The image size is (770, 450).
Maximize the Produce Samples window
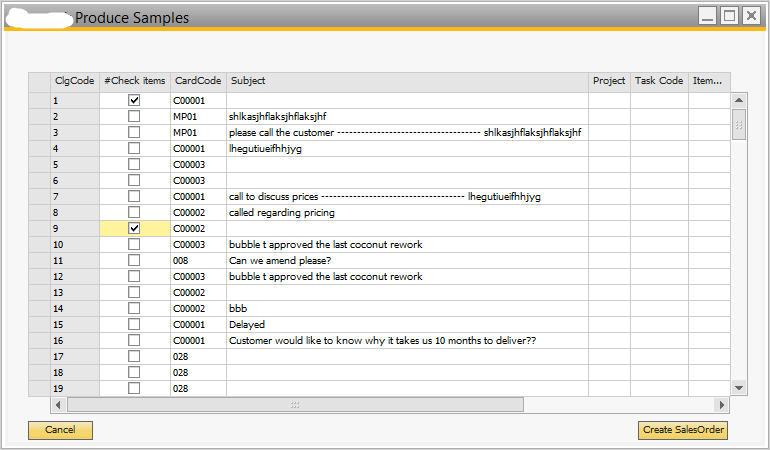click(729, 16)
